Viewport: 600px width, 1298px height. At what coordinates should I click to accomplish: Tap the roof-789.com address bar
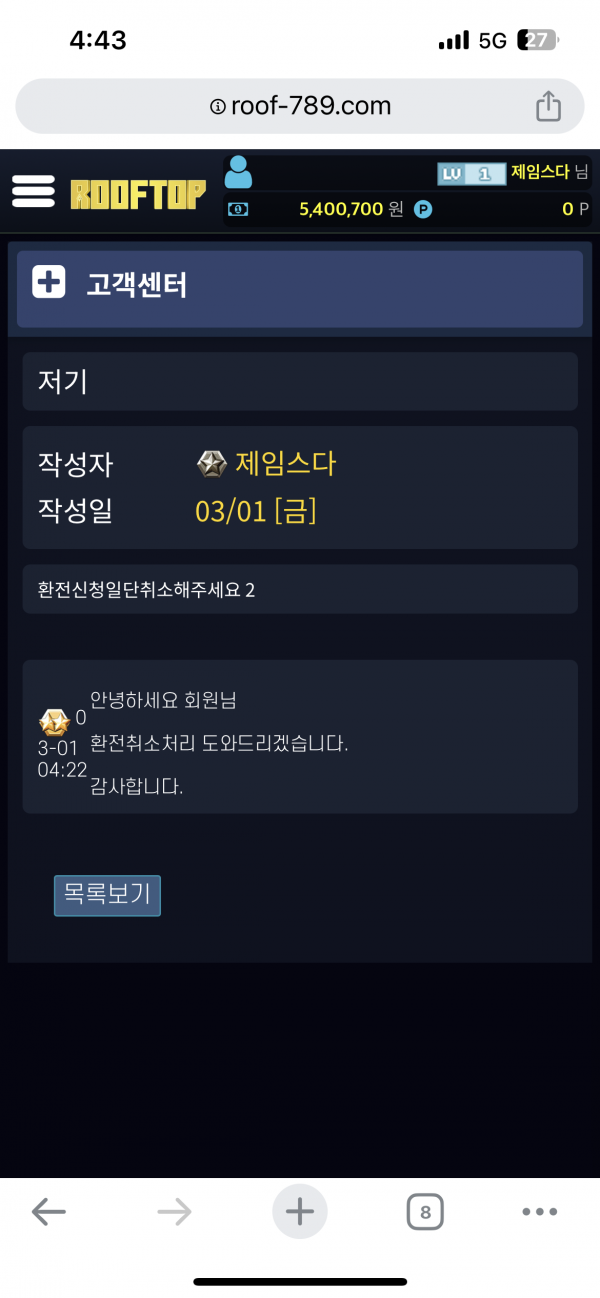(x=300, y=106)
